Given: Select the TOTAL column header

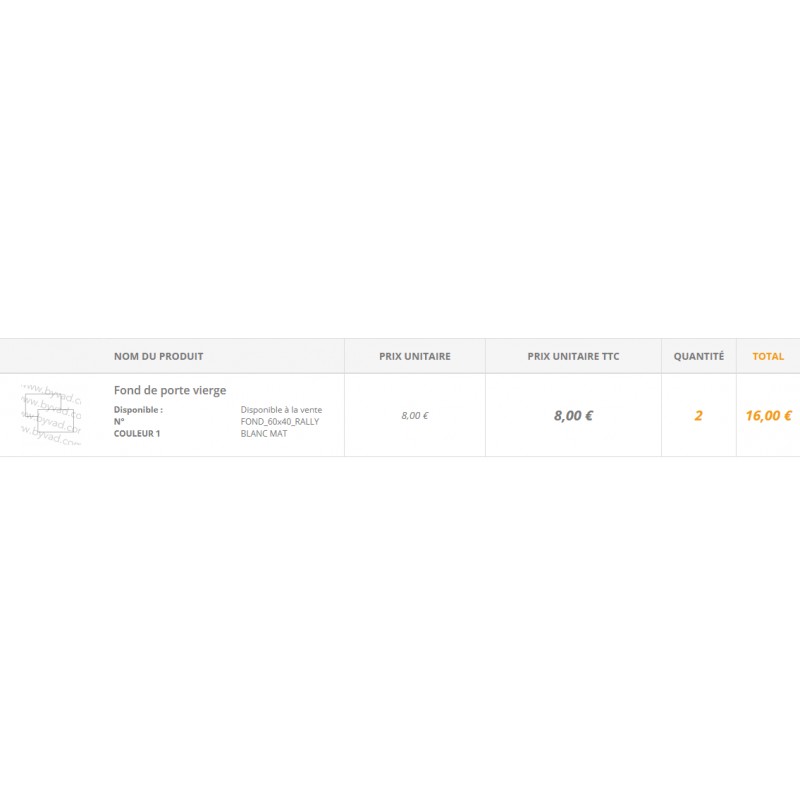Looking at the screenshot, I should click(768, 356).
